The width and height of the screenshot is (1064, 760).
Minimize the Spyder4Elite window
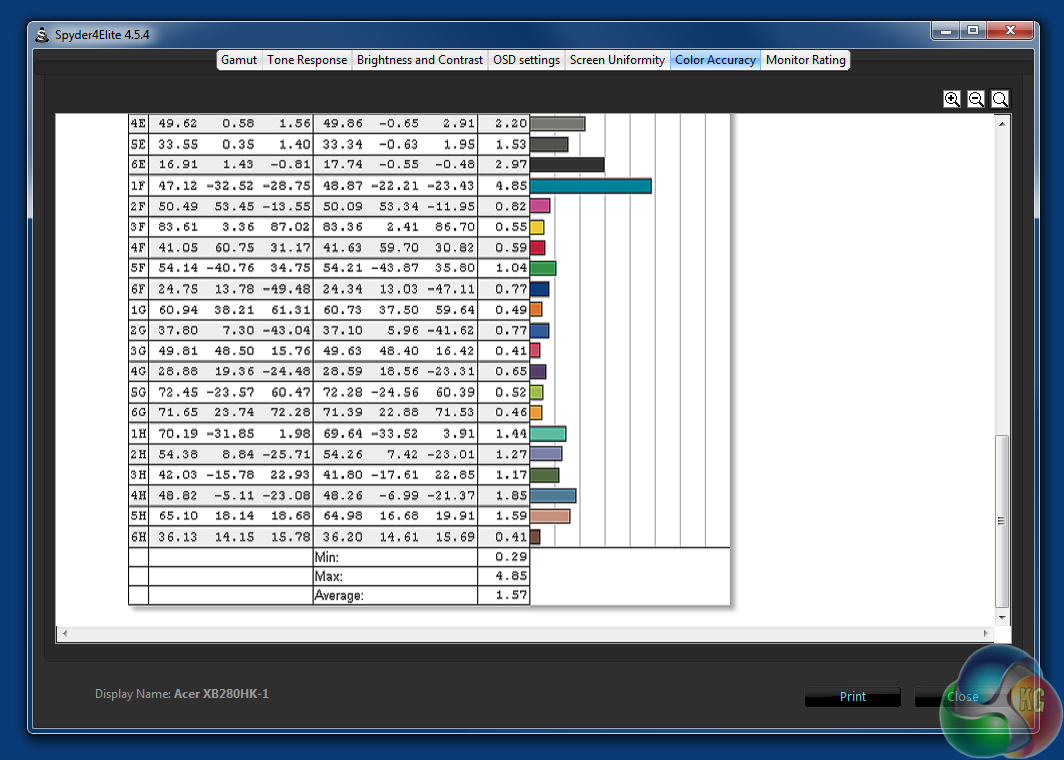[945, 31]
